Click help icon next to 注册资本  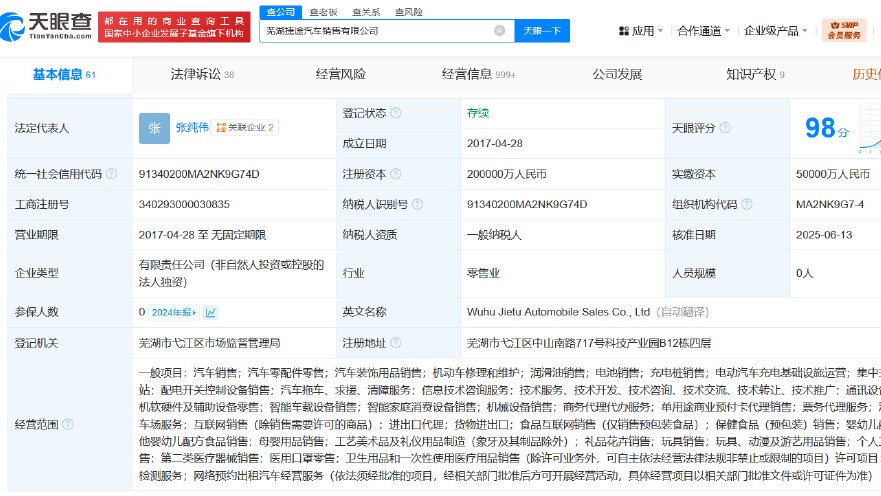[x=396, y=174]
